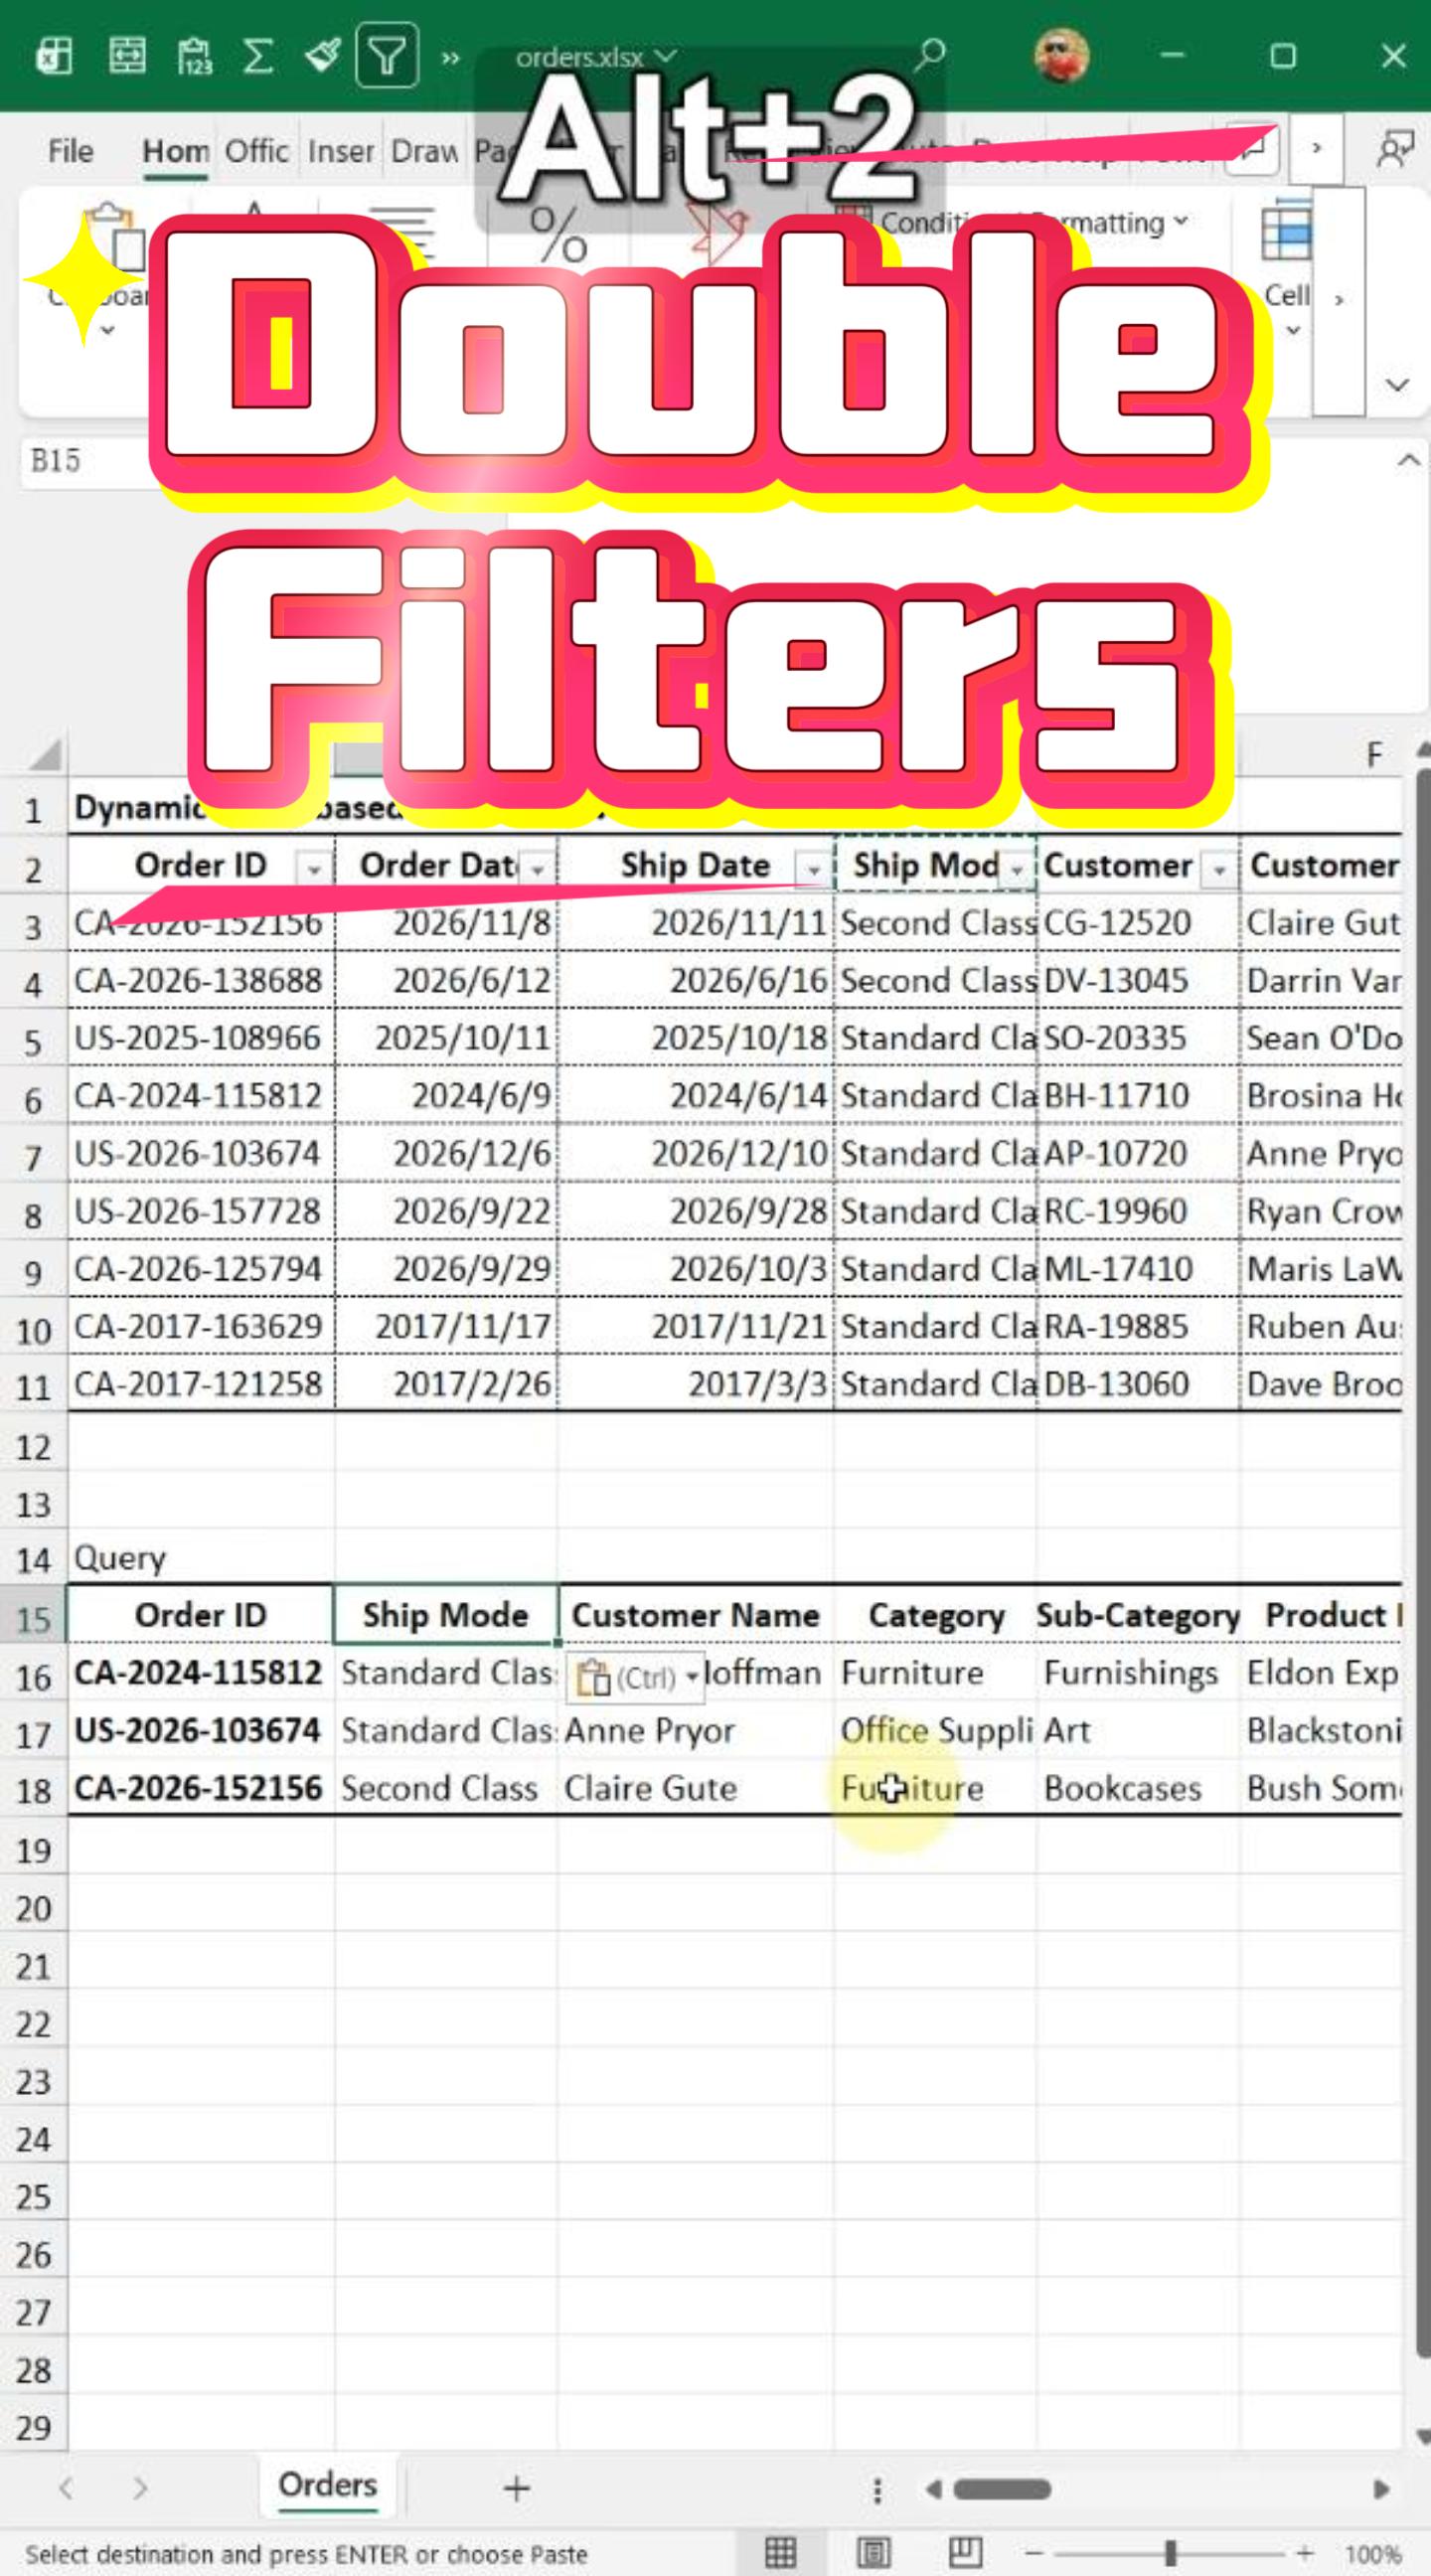Click the Select All corner triangle
1431x2576 pixels.
click(43, 754)
